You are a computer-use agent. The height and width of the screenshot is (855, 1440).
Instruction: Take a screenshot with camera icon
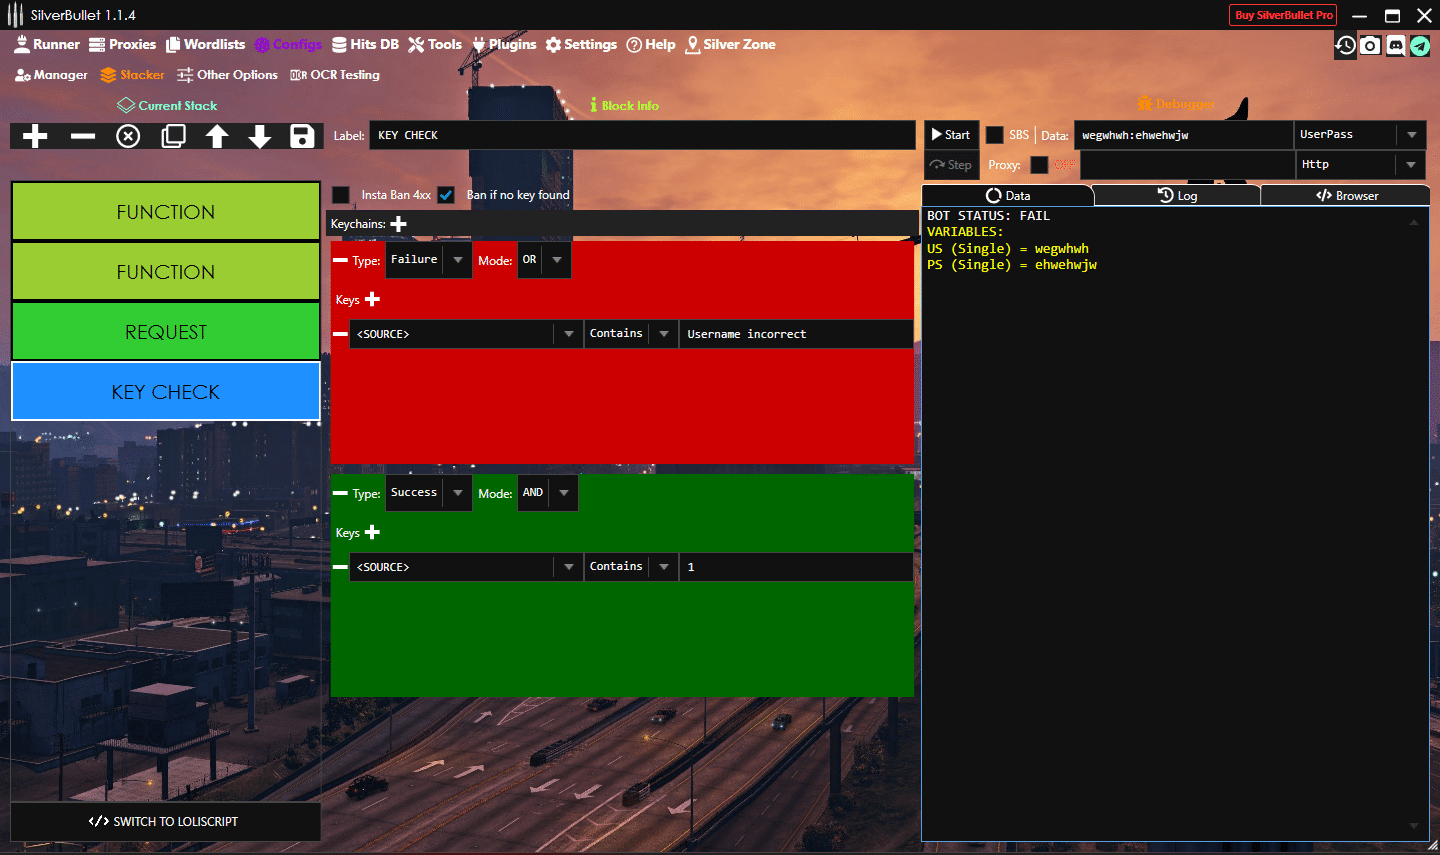pyautogui.click(x=1371, y=45)
